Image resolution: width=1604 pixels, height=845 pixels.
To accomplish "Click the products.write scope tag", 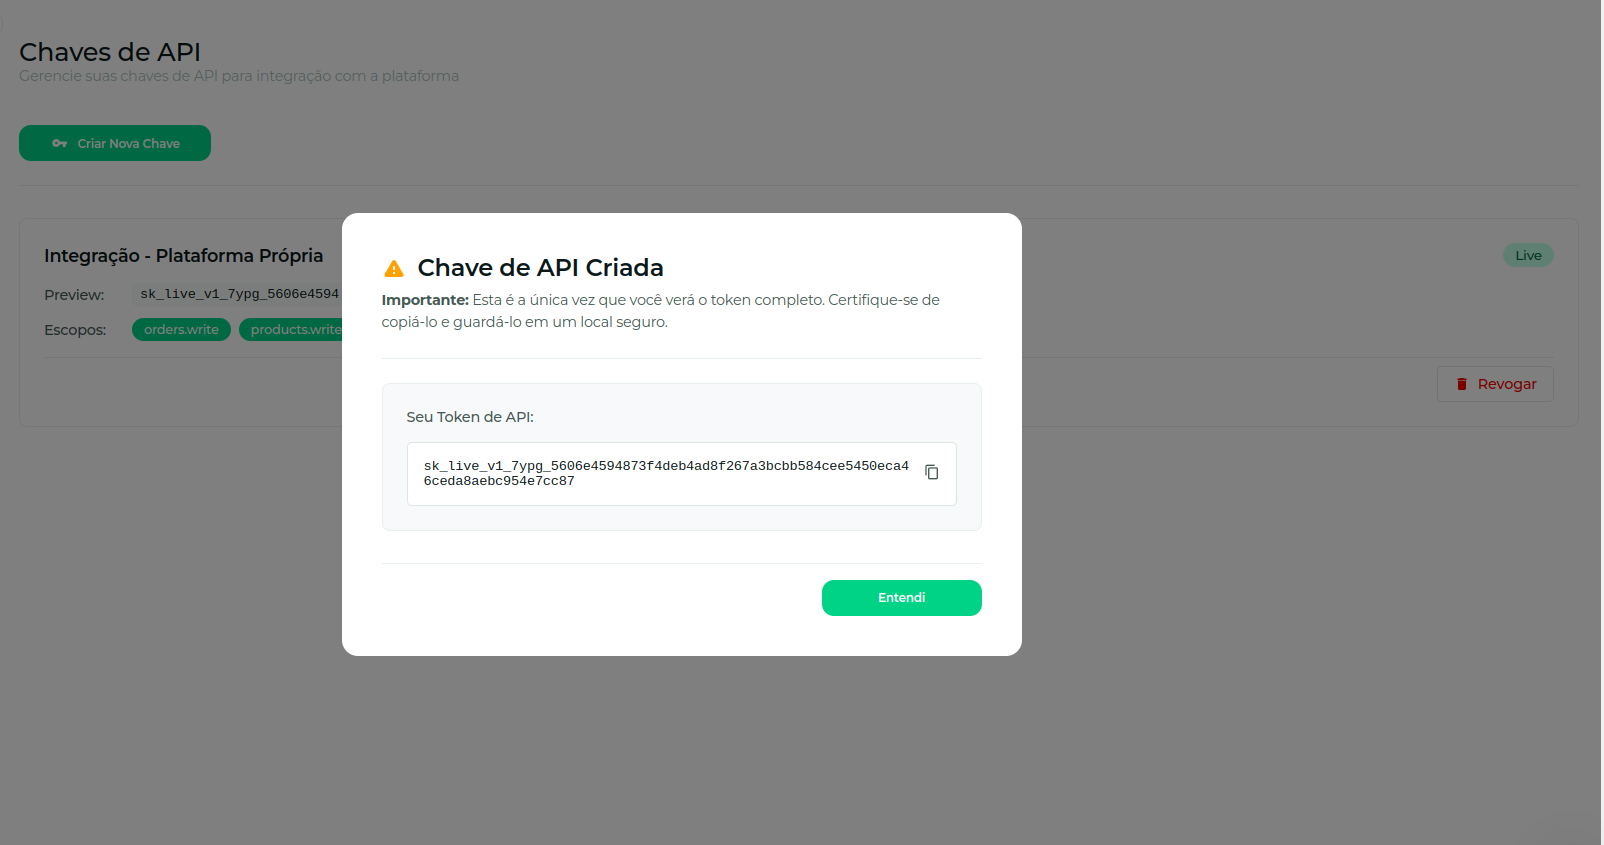I will (292, 330).
